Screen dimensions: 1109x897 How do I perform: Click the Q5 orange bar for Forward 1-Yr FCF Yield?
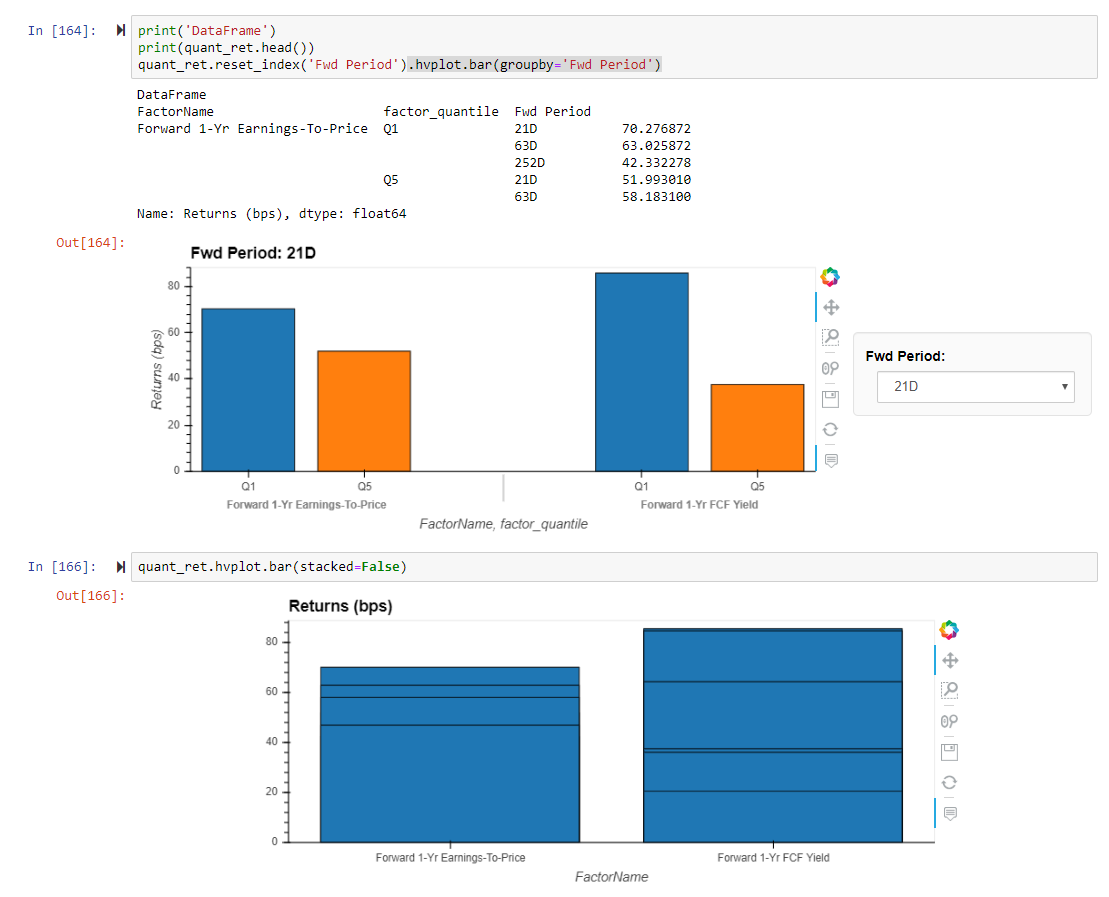tap(757, 428)
